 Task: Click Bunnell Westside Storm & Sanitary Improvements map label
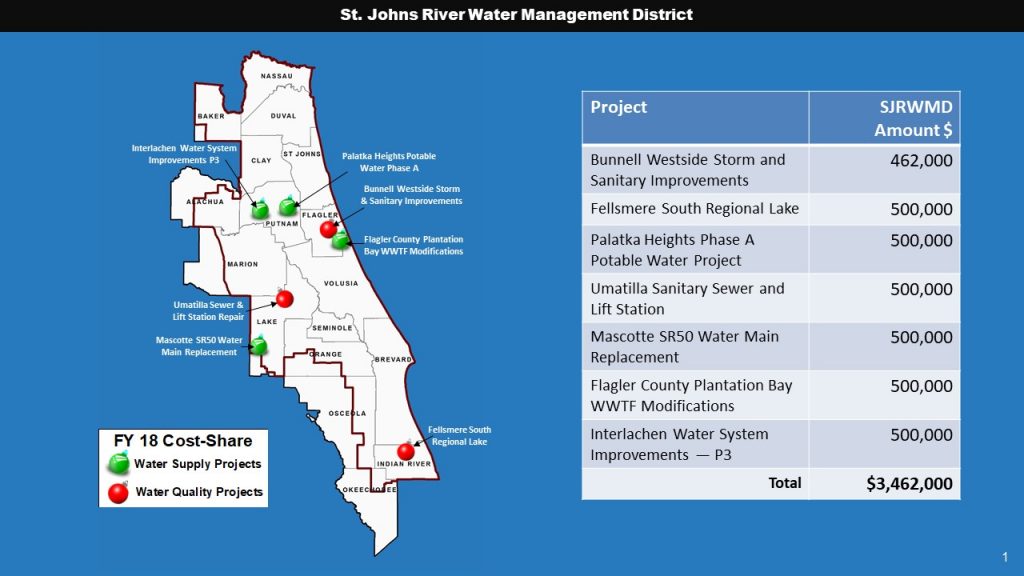point(411,195)
